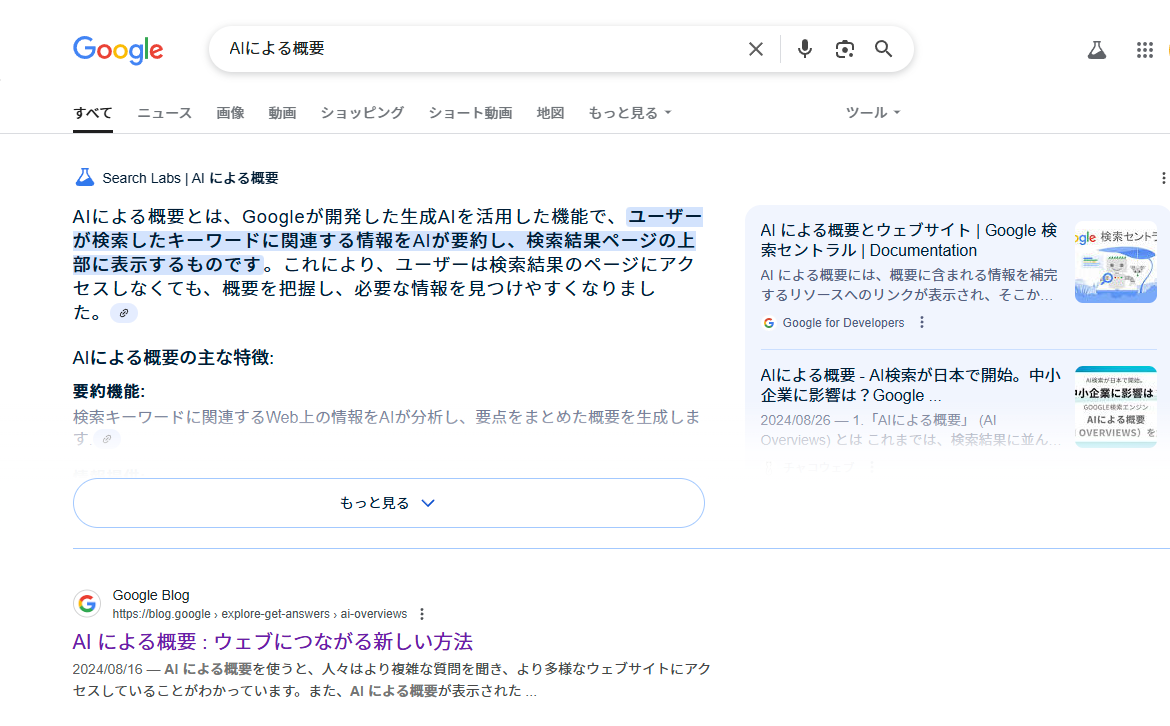This screenshot has height=726, width=1170.
Task: Click Search Labs flask beside AI overview label
Action: [84, 178]
